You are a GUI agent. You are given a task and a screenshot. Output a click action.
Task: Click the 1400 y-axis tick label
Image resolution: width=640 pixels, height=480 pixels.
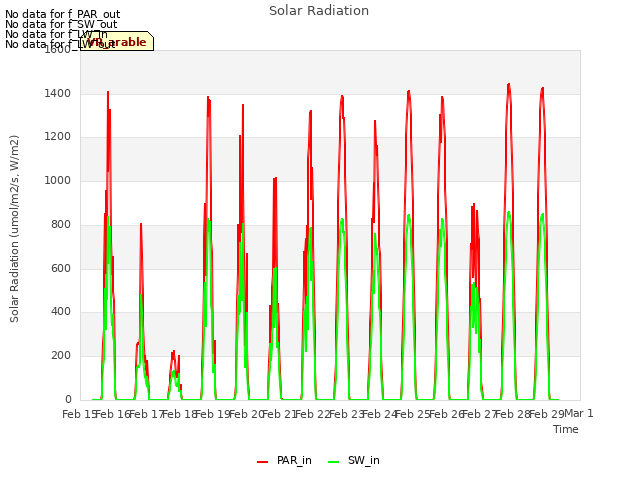tap(58, 93)
